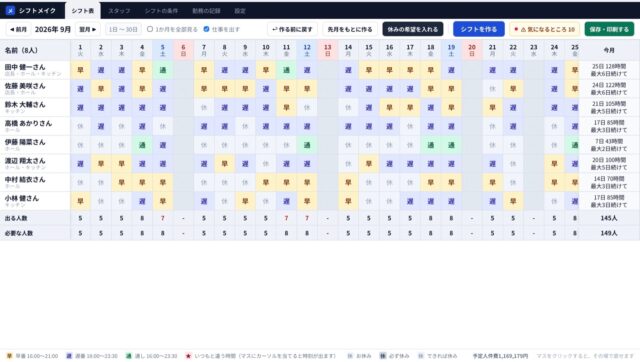Click 渡辺 翔太's 早 cell on day 8
The width and height of the screenshot is (640, 362).
(x=224, y=164)
